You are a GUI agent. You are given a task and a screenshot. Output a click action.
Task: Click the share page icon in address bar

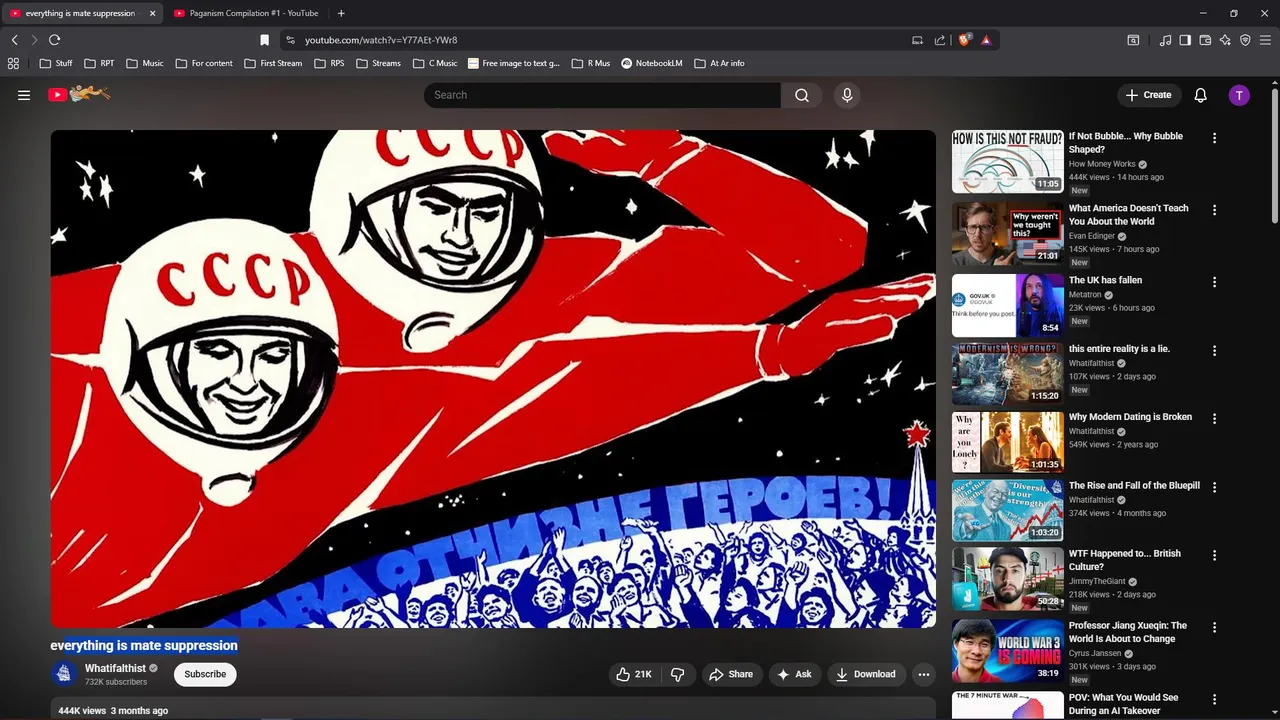(940, 40)
